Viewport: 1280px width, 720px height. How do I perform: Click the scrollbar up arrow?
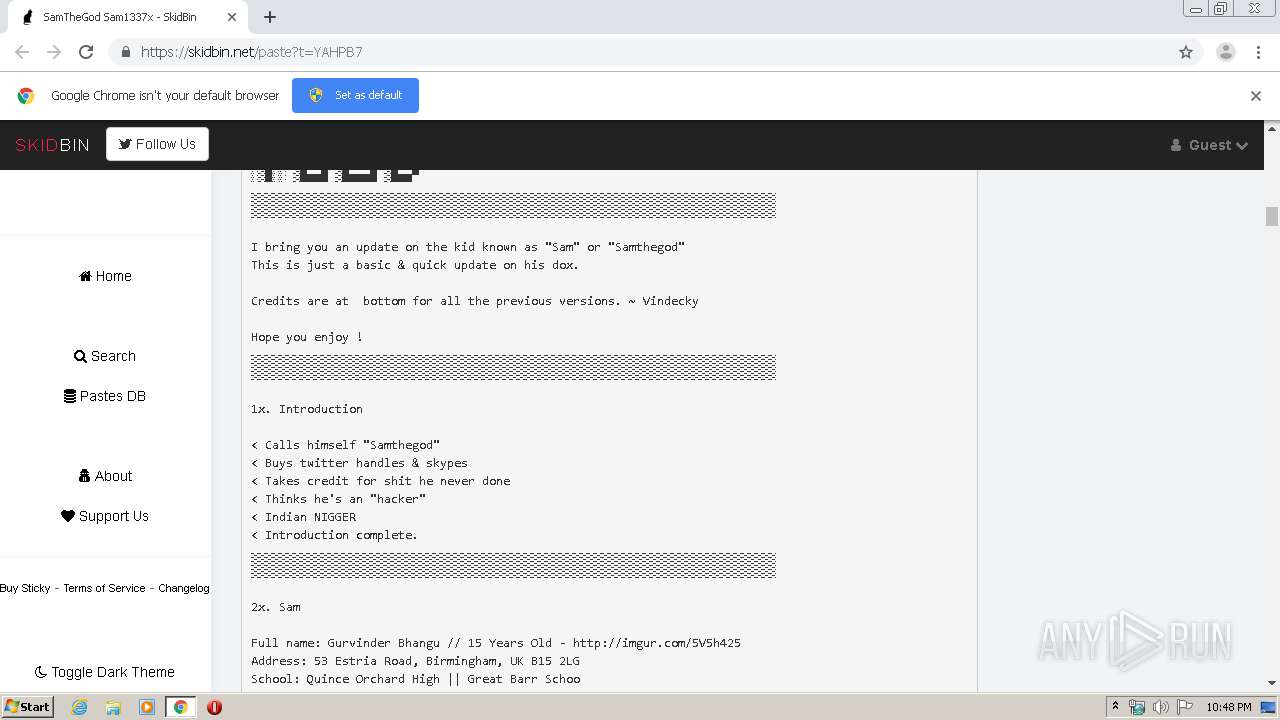click(x=1272, y=128)
